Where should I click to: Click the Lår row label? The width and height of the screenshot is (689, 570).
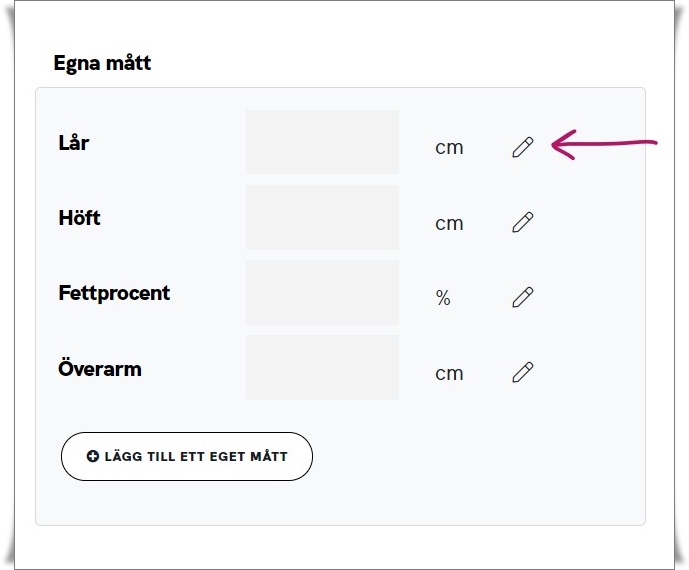pos(74,143)
